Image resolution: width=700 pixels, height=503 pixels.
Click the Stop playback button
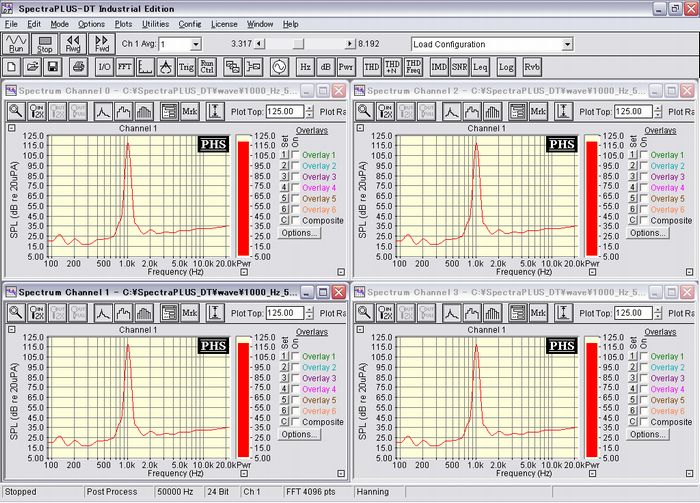point(45,44)
